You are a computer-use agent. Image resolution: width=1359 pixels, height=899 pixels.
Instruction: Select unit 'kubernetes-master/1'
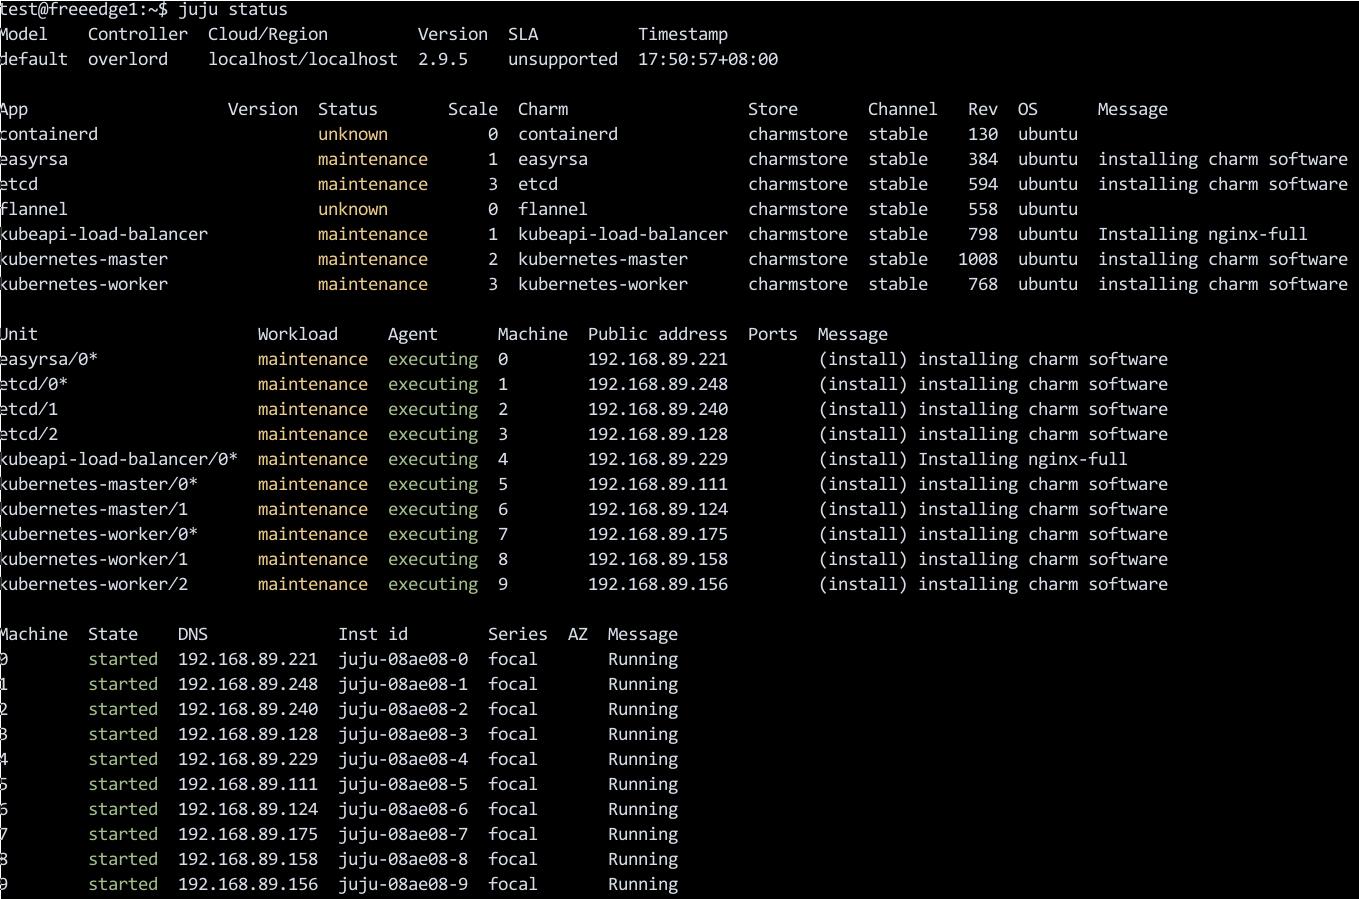pyautogui.click(x=94, y=509)
